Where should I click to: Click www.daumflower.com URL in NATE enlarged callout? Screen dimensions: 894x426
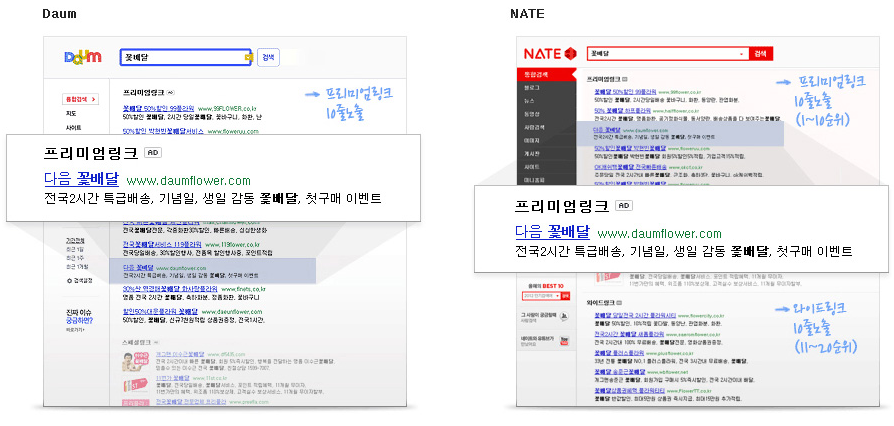point(660,234)
